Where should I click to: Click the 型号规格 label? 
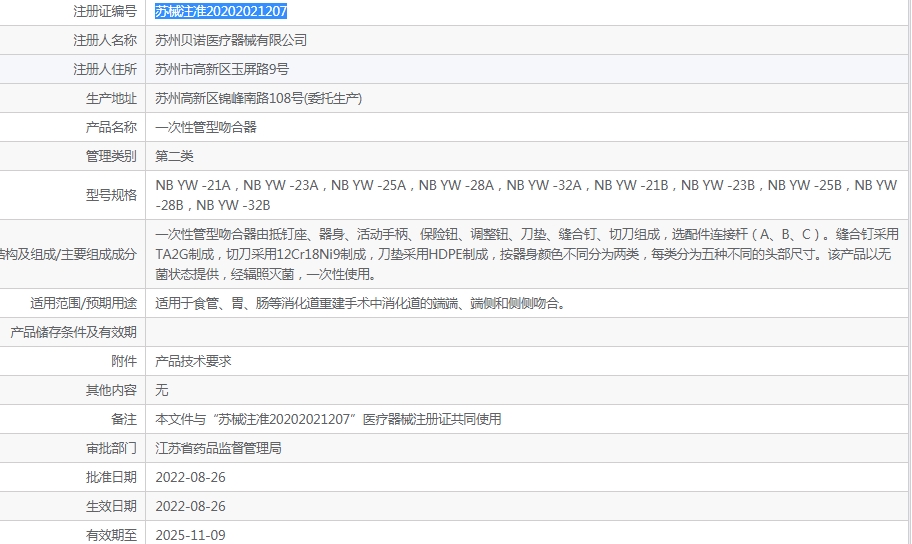tap(111, 195)
